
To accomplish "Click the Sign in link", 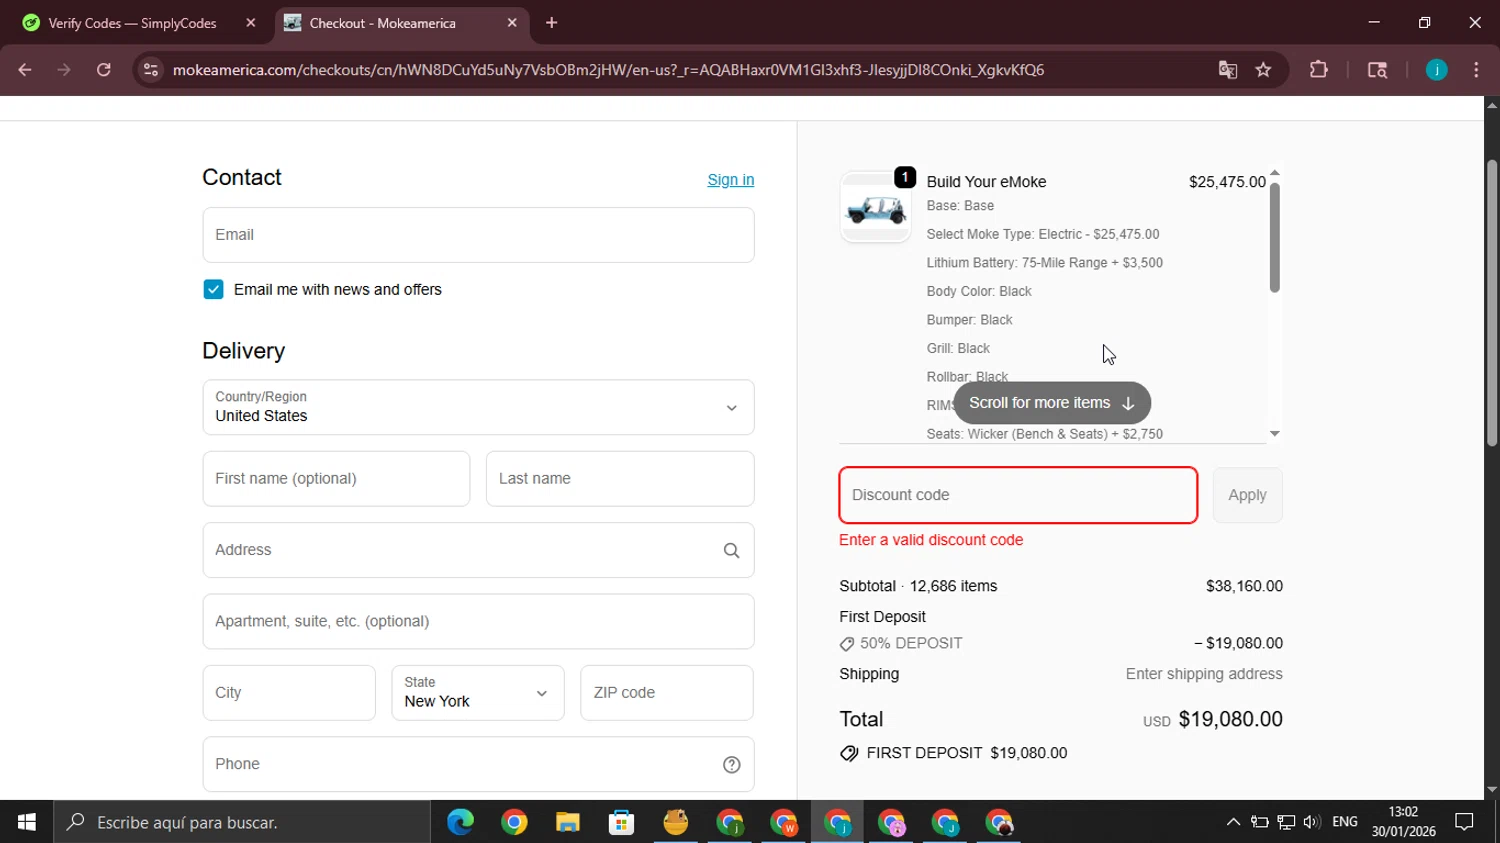I will 730,180.
